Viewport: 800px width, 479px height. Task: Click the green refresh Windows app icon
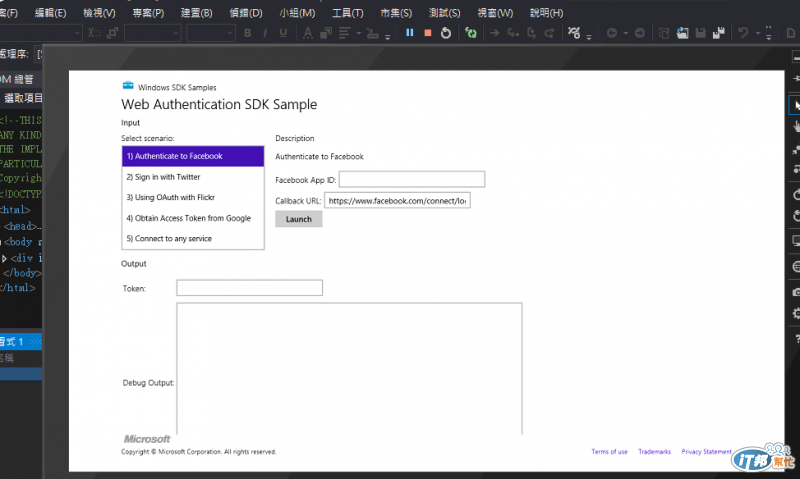471,33
